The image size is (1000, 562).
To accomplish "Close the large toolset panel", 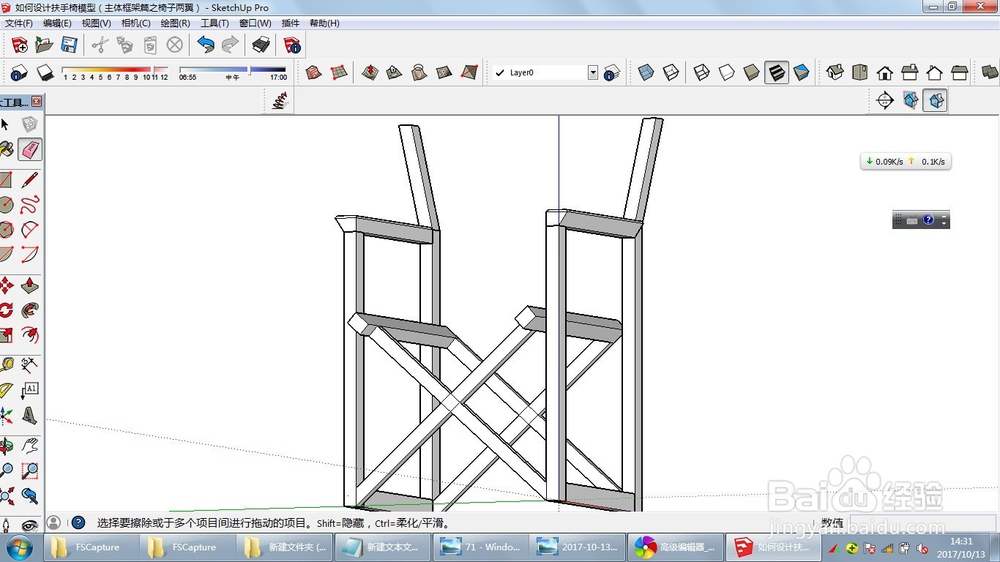I will pyautogui.click(x=37, y=101).
